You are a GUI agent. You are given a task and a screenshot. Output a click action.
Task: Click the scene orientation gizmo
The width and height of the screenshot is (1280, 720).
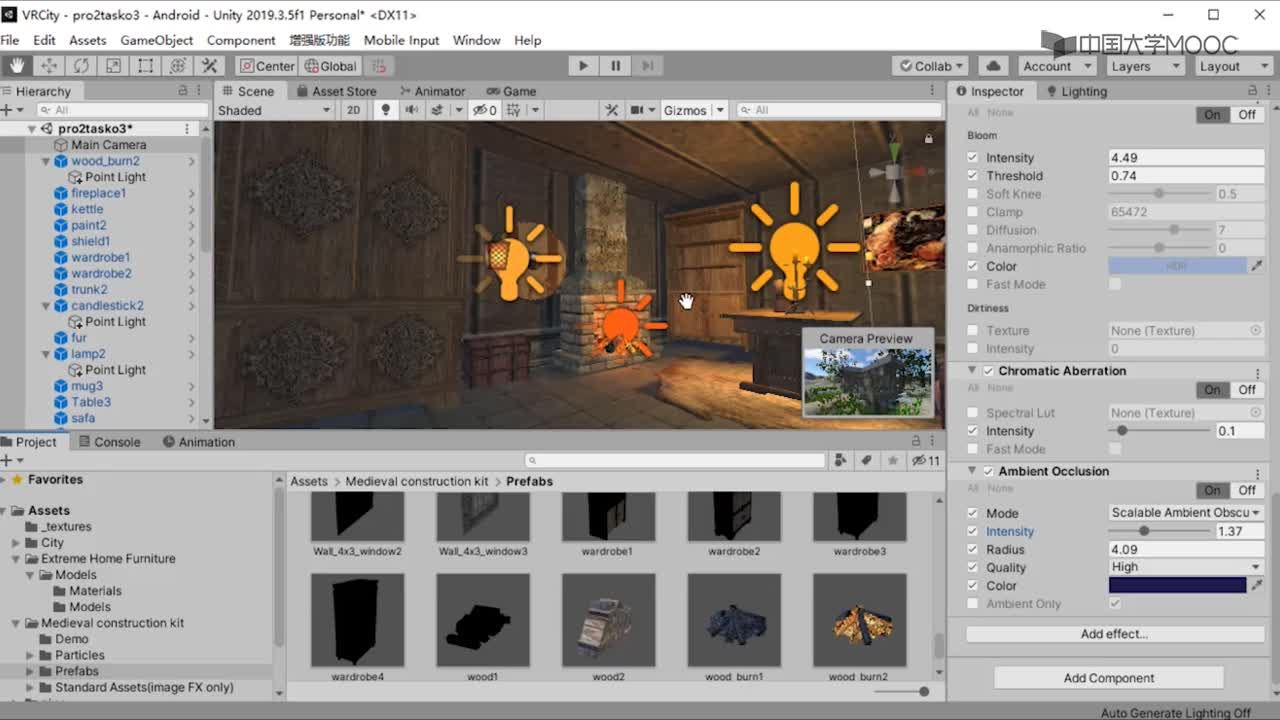click(x=893, y=171)
